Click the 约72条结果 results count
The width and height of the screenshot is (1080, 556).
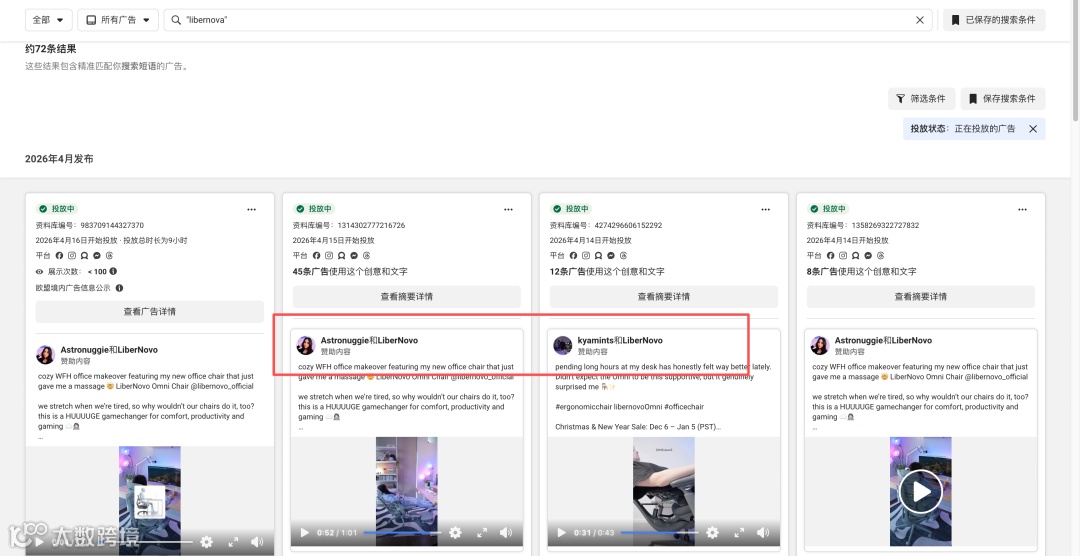pos(50,49)
